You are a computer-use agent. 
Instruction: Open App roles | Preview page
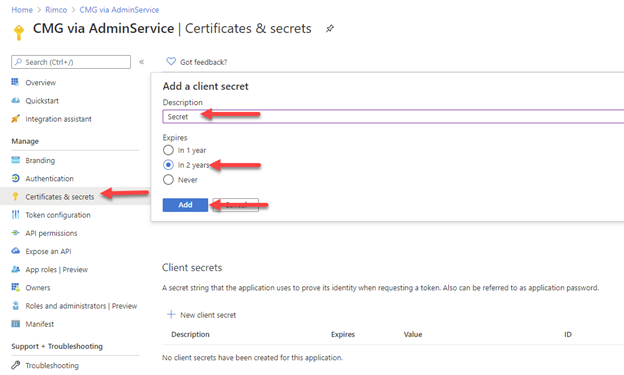[57, 270]
